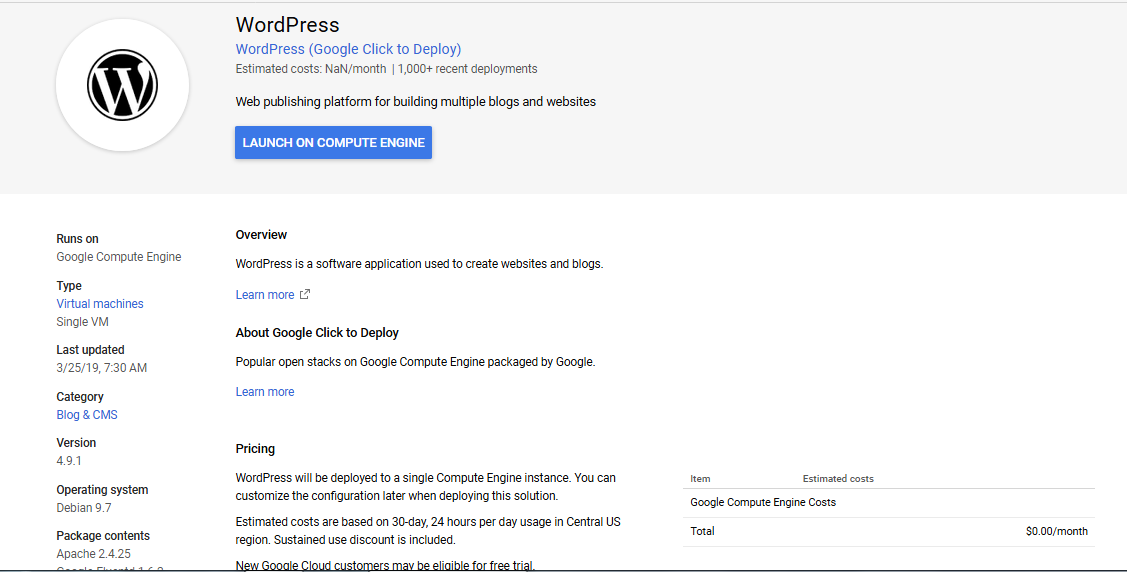This screenshot has width=1127, height=572.
Task: Click the Google Compute Engine Costs row
Action: point(889,502)
